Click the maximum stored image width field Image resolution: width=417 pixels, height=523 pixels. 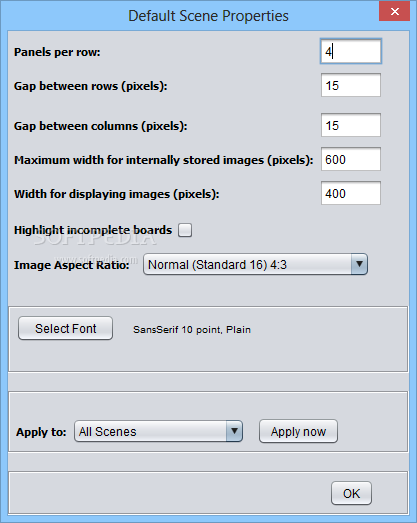(x=351, y=159)
